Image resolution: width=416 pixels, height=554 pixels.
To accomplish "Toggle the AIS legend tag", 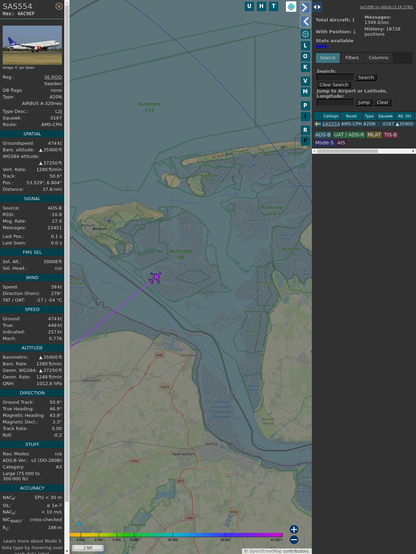I will (x=341, y=143).
